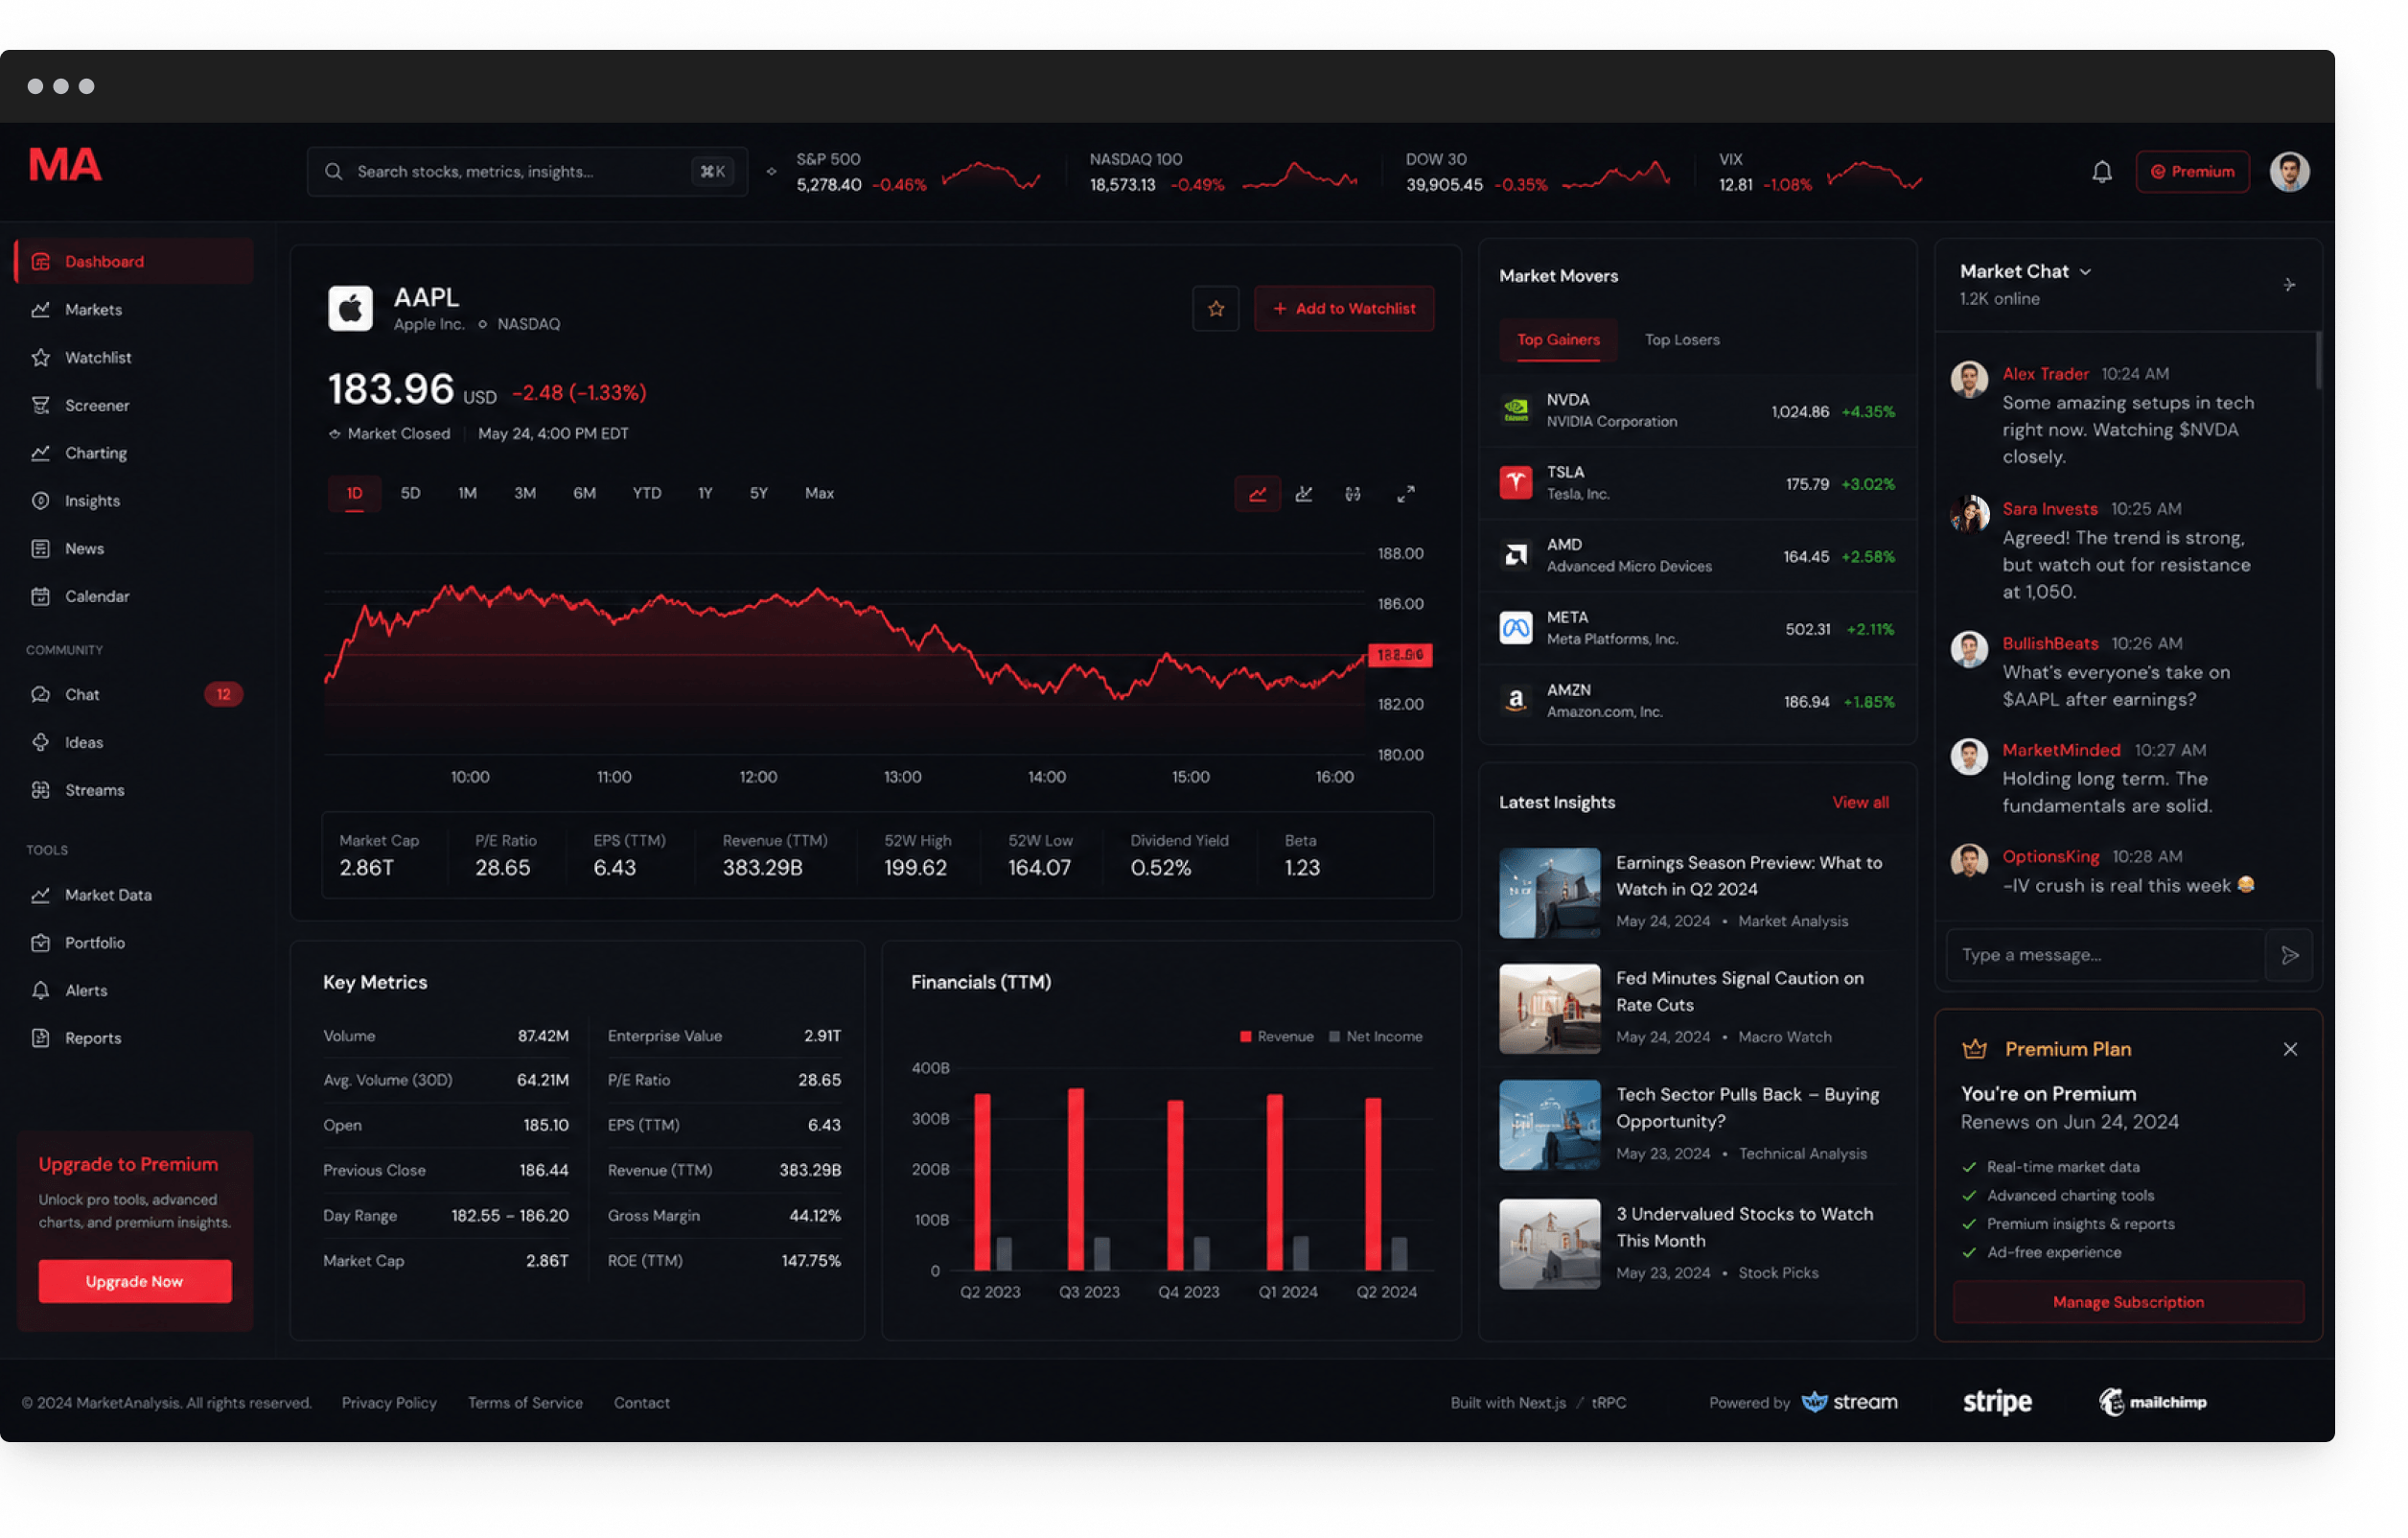
Task: Send the chat message arrow
Action: (x=2289, y=955)
